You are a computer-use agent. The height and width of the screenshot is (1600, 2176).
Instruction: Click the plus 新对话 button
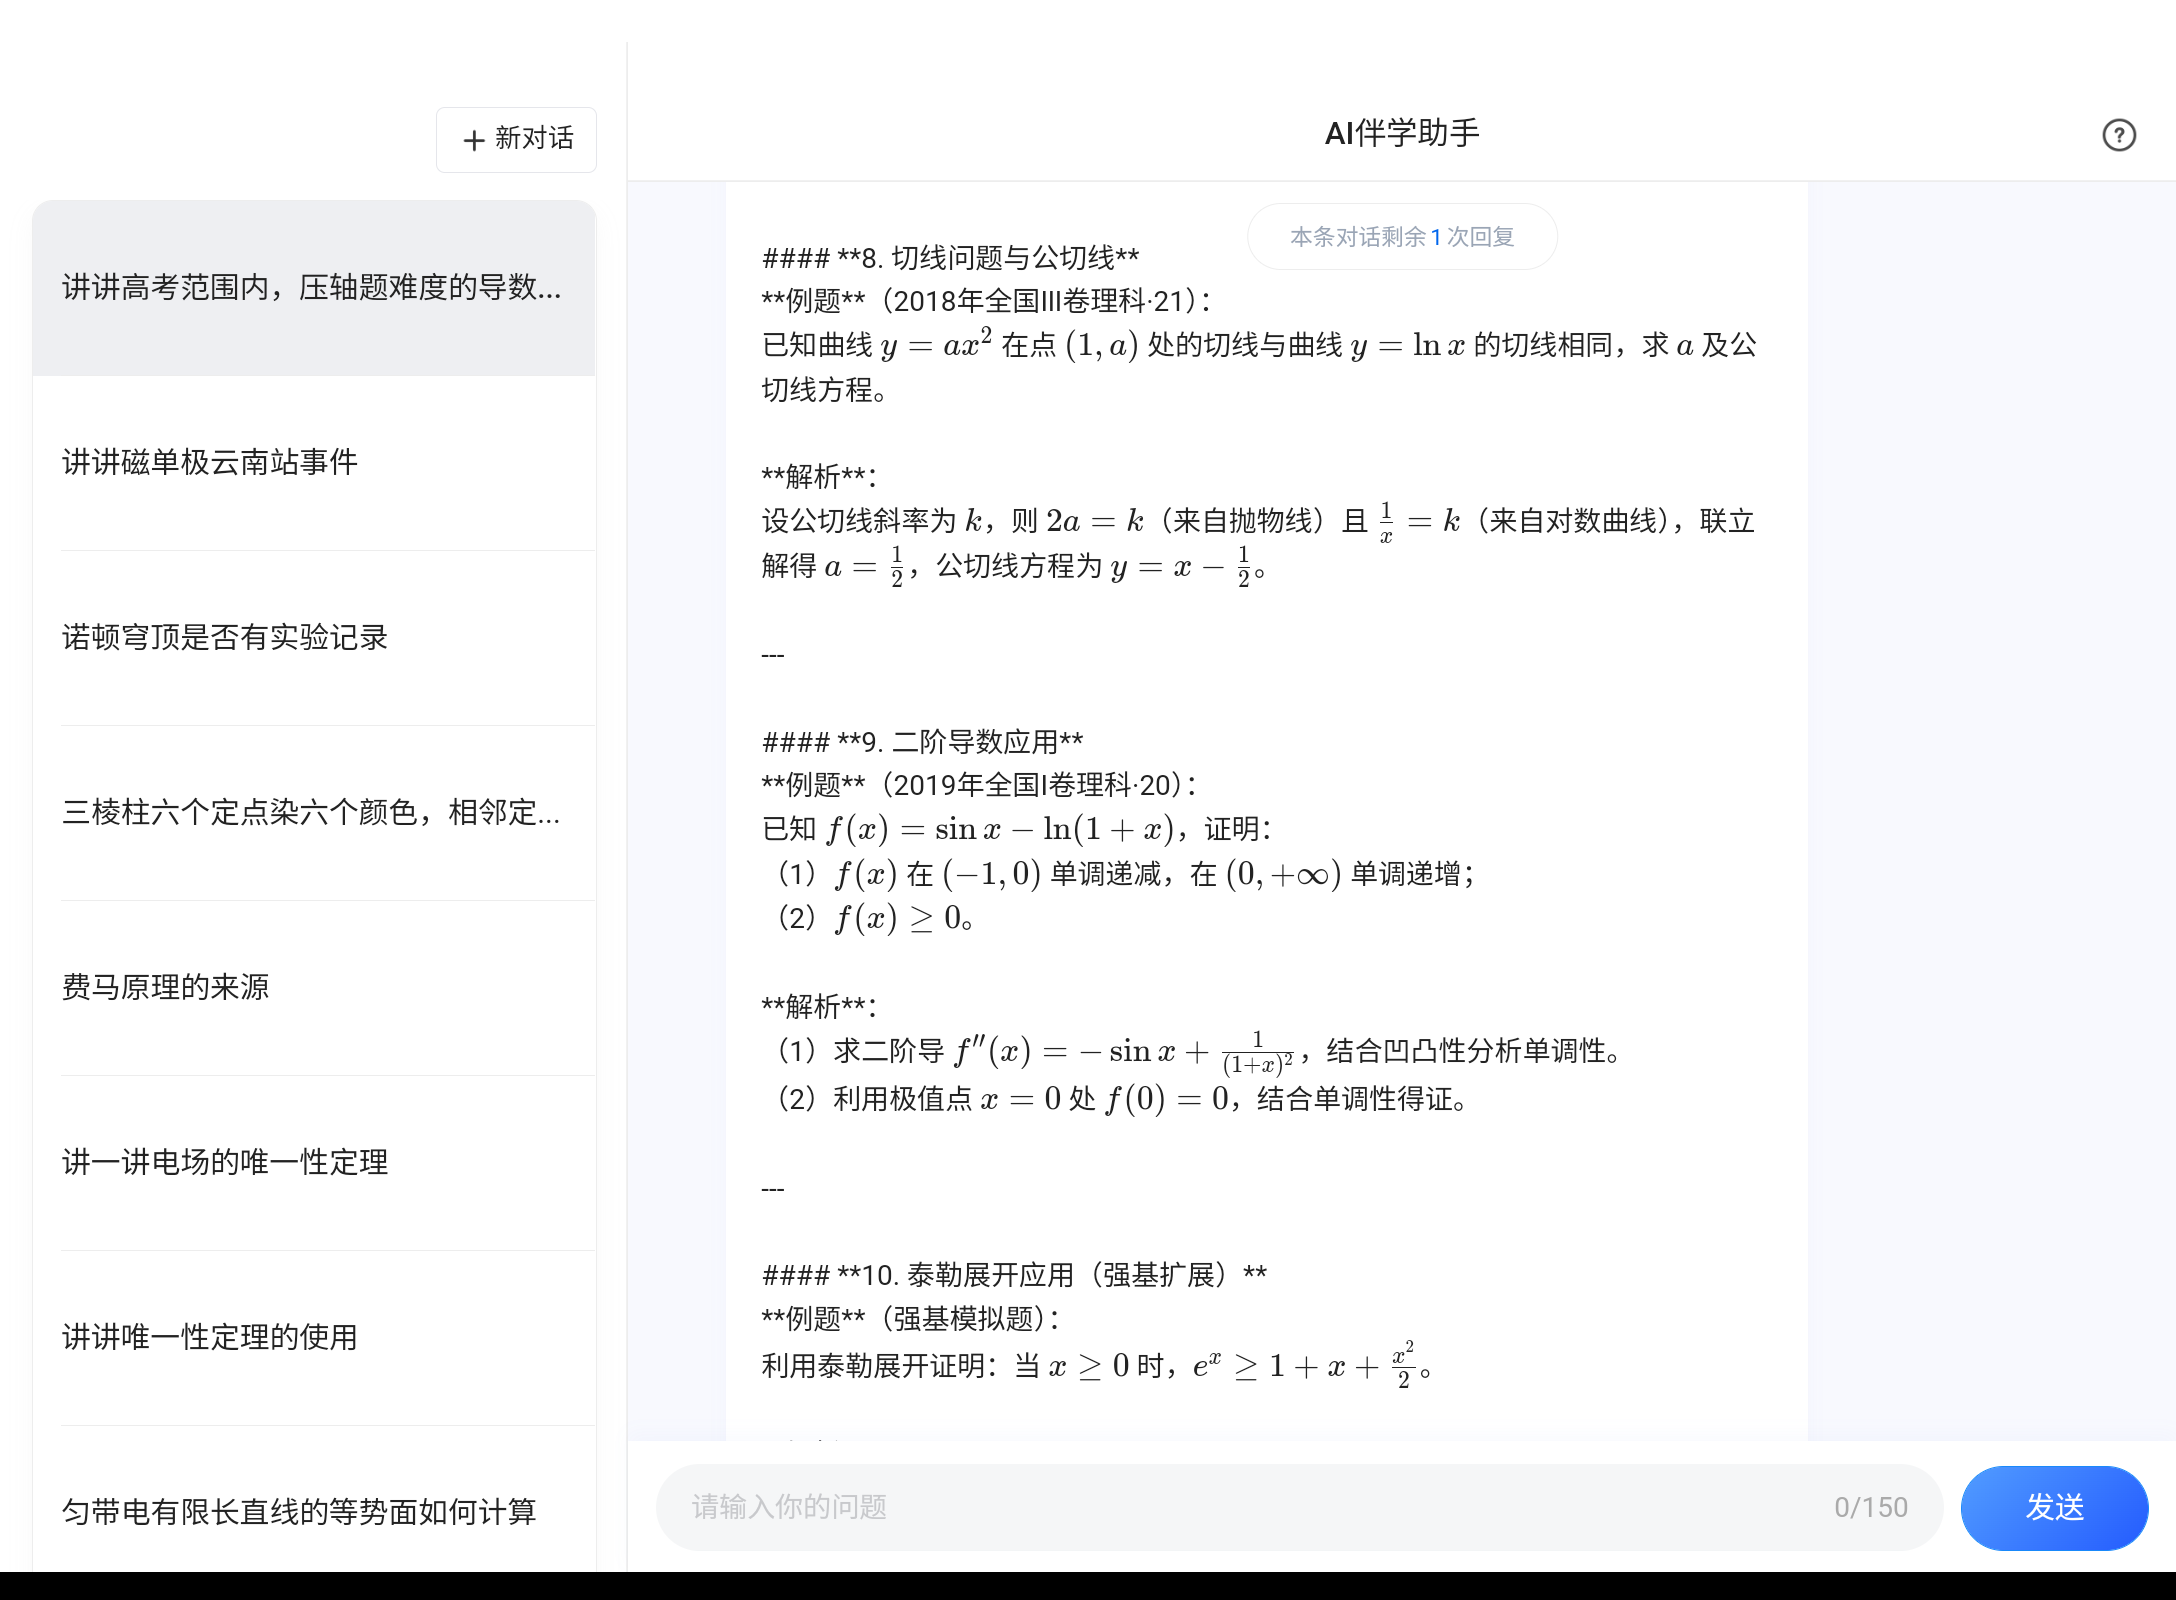516,139
